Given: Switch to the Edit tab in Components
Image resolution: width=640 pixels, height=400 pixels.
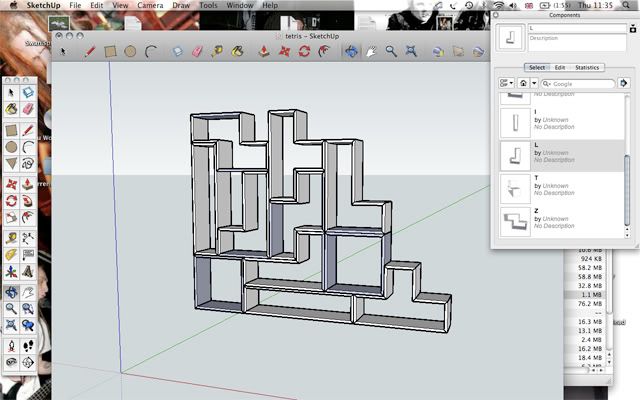Looking at the screenshot, I should pyautogui.click(x=560, y=67).
